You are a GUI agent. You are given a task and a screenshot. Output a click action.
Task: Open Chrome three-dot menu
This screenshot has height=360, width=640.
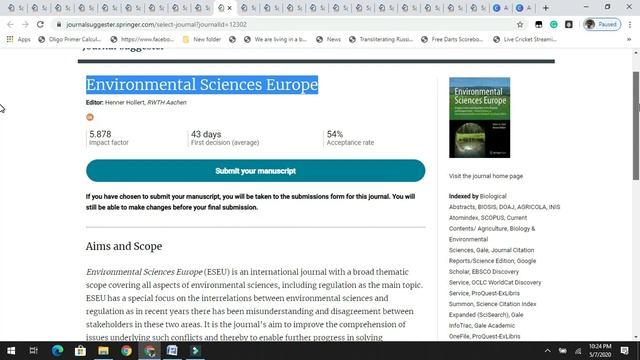click(x=630, y=24)
